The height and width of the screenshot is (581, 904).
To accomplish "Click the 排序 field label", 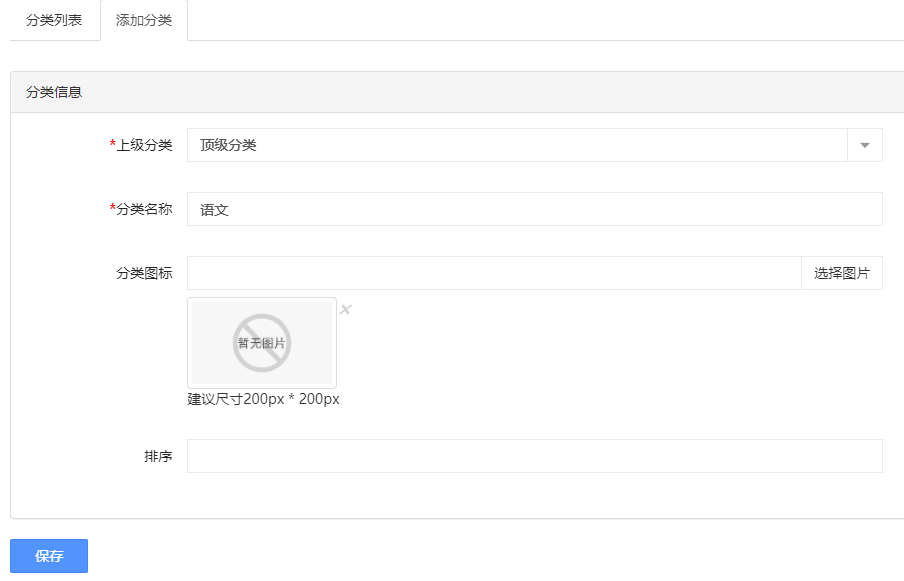I will point(158,456).
